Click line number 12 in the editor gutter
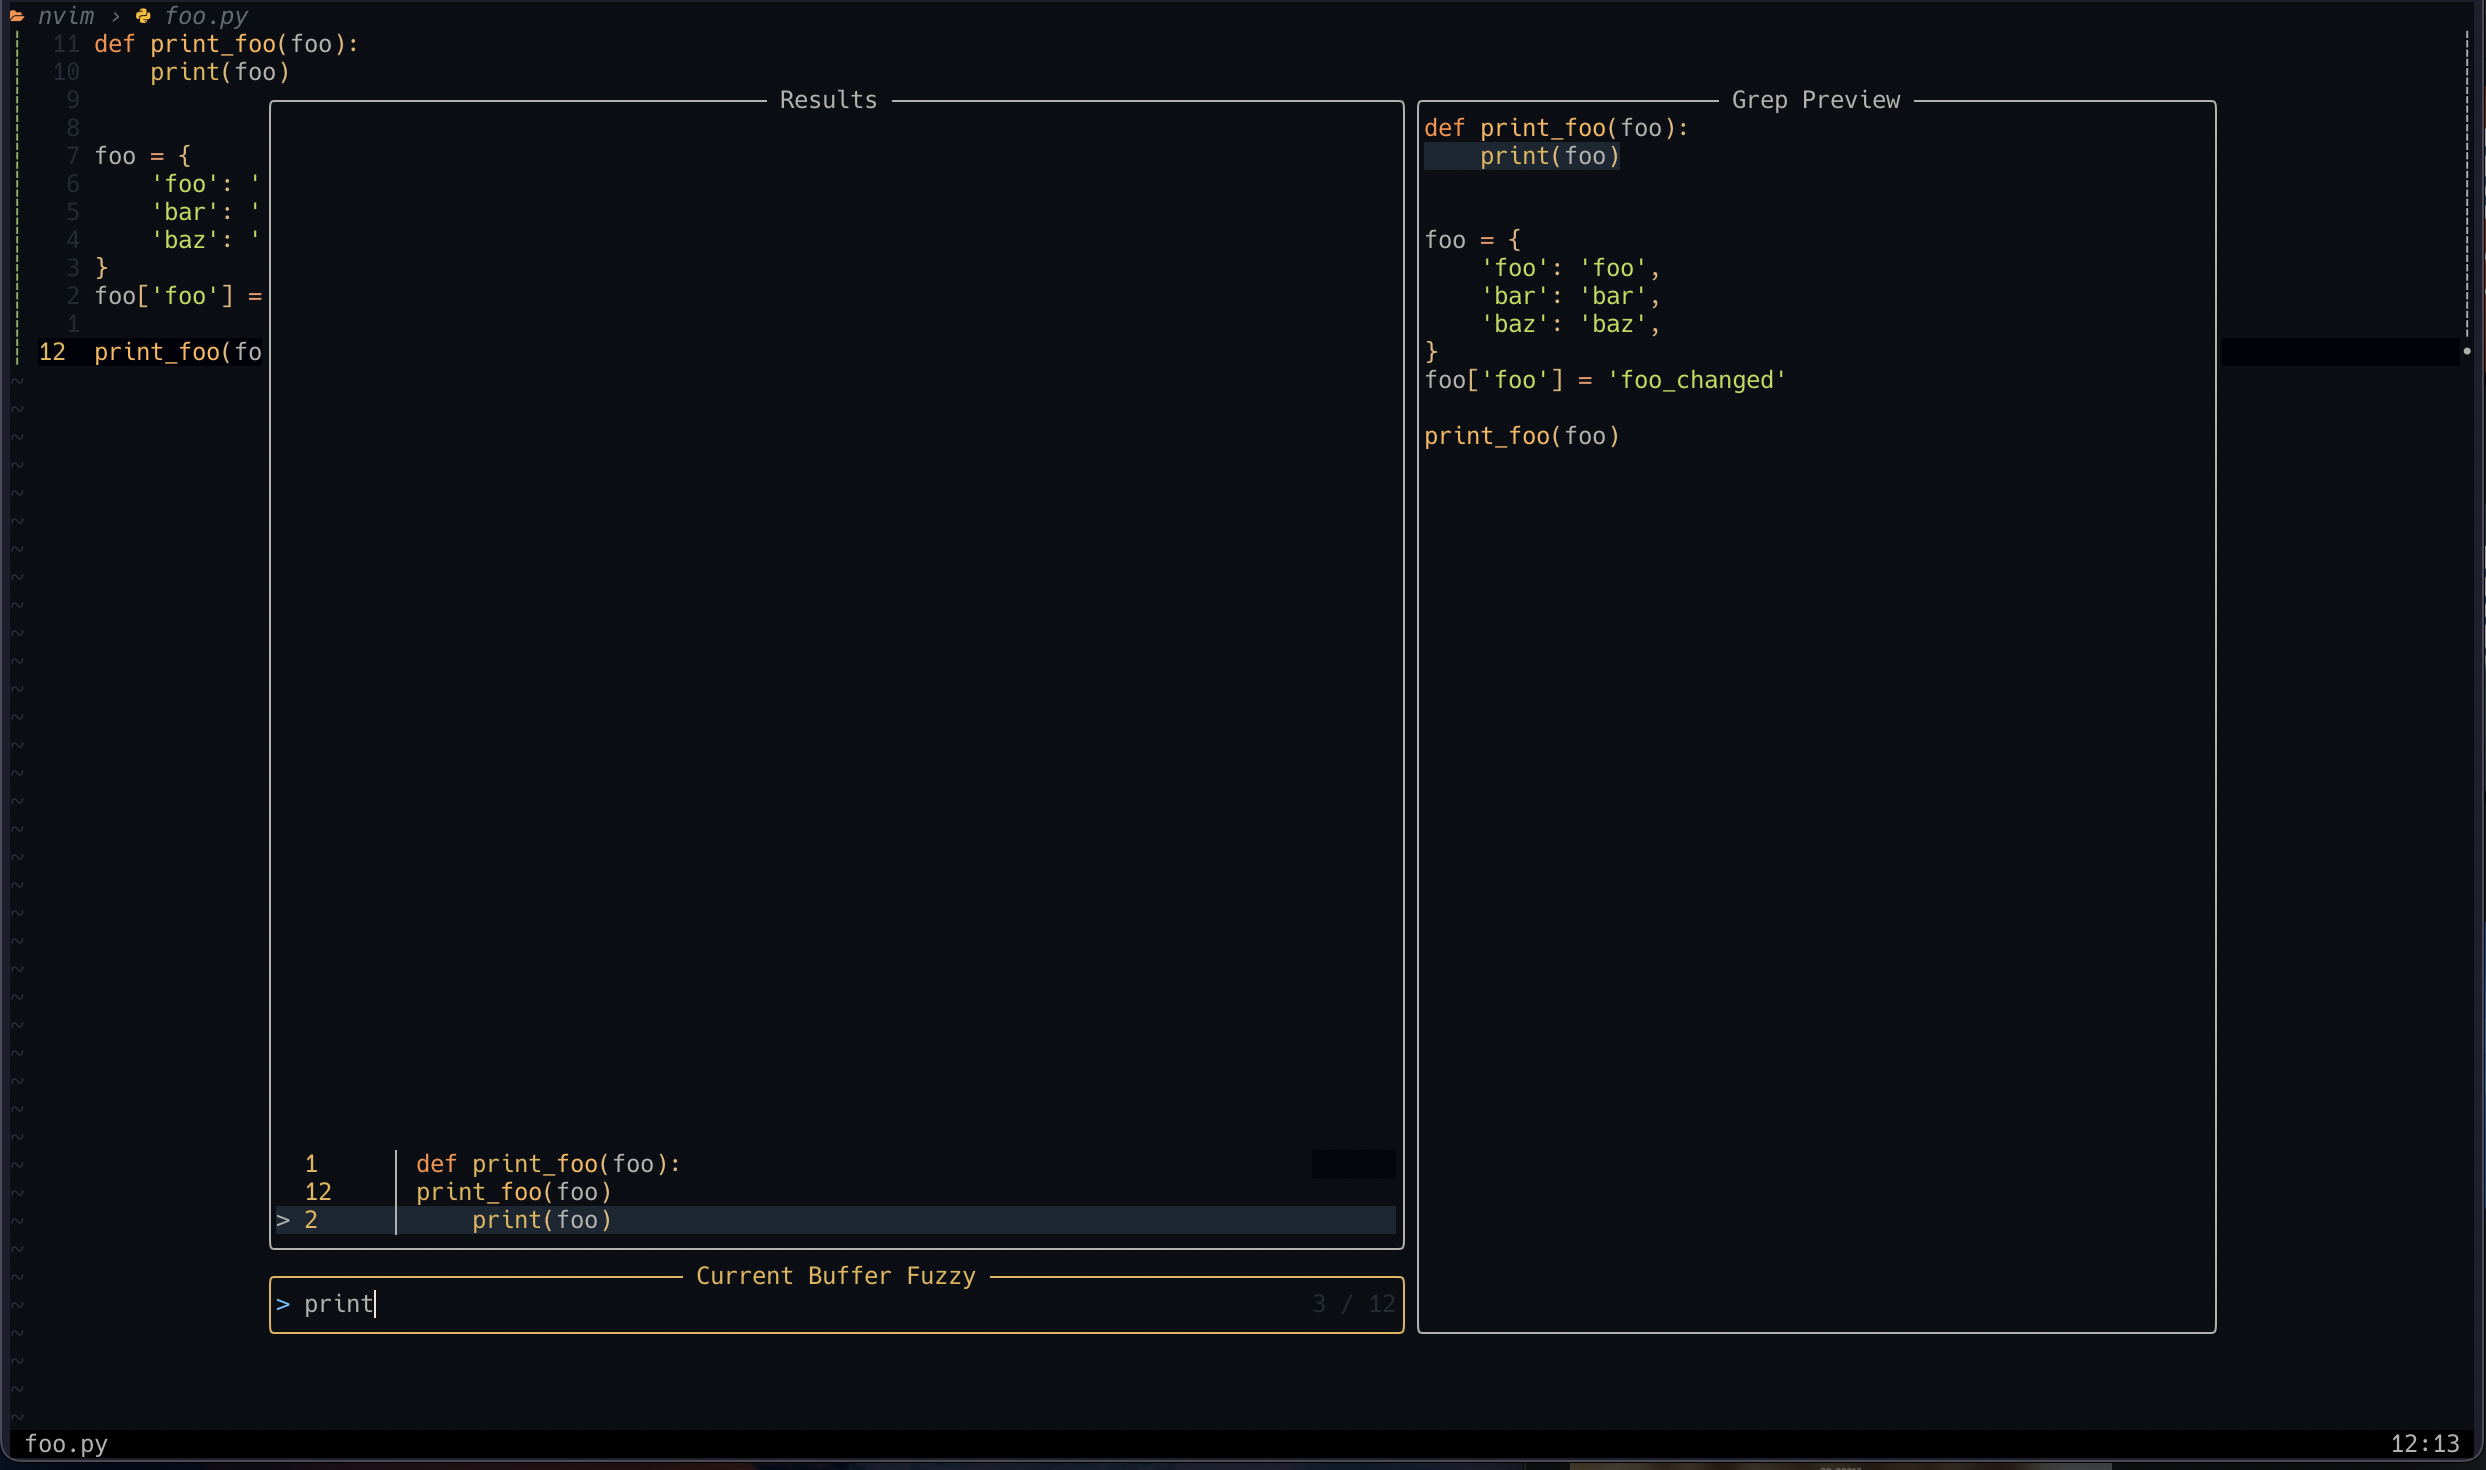Image resolution: width=2486 pixels, height=1470 pixels. coord(53,351)
